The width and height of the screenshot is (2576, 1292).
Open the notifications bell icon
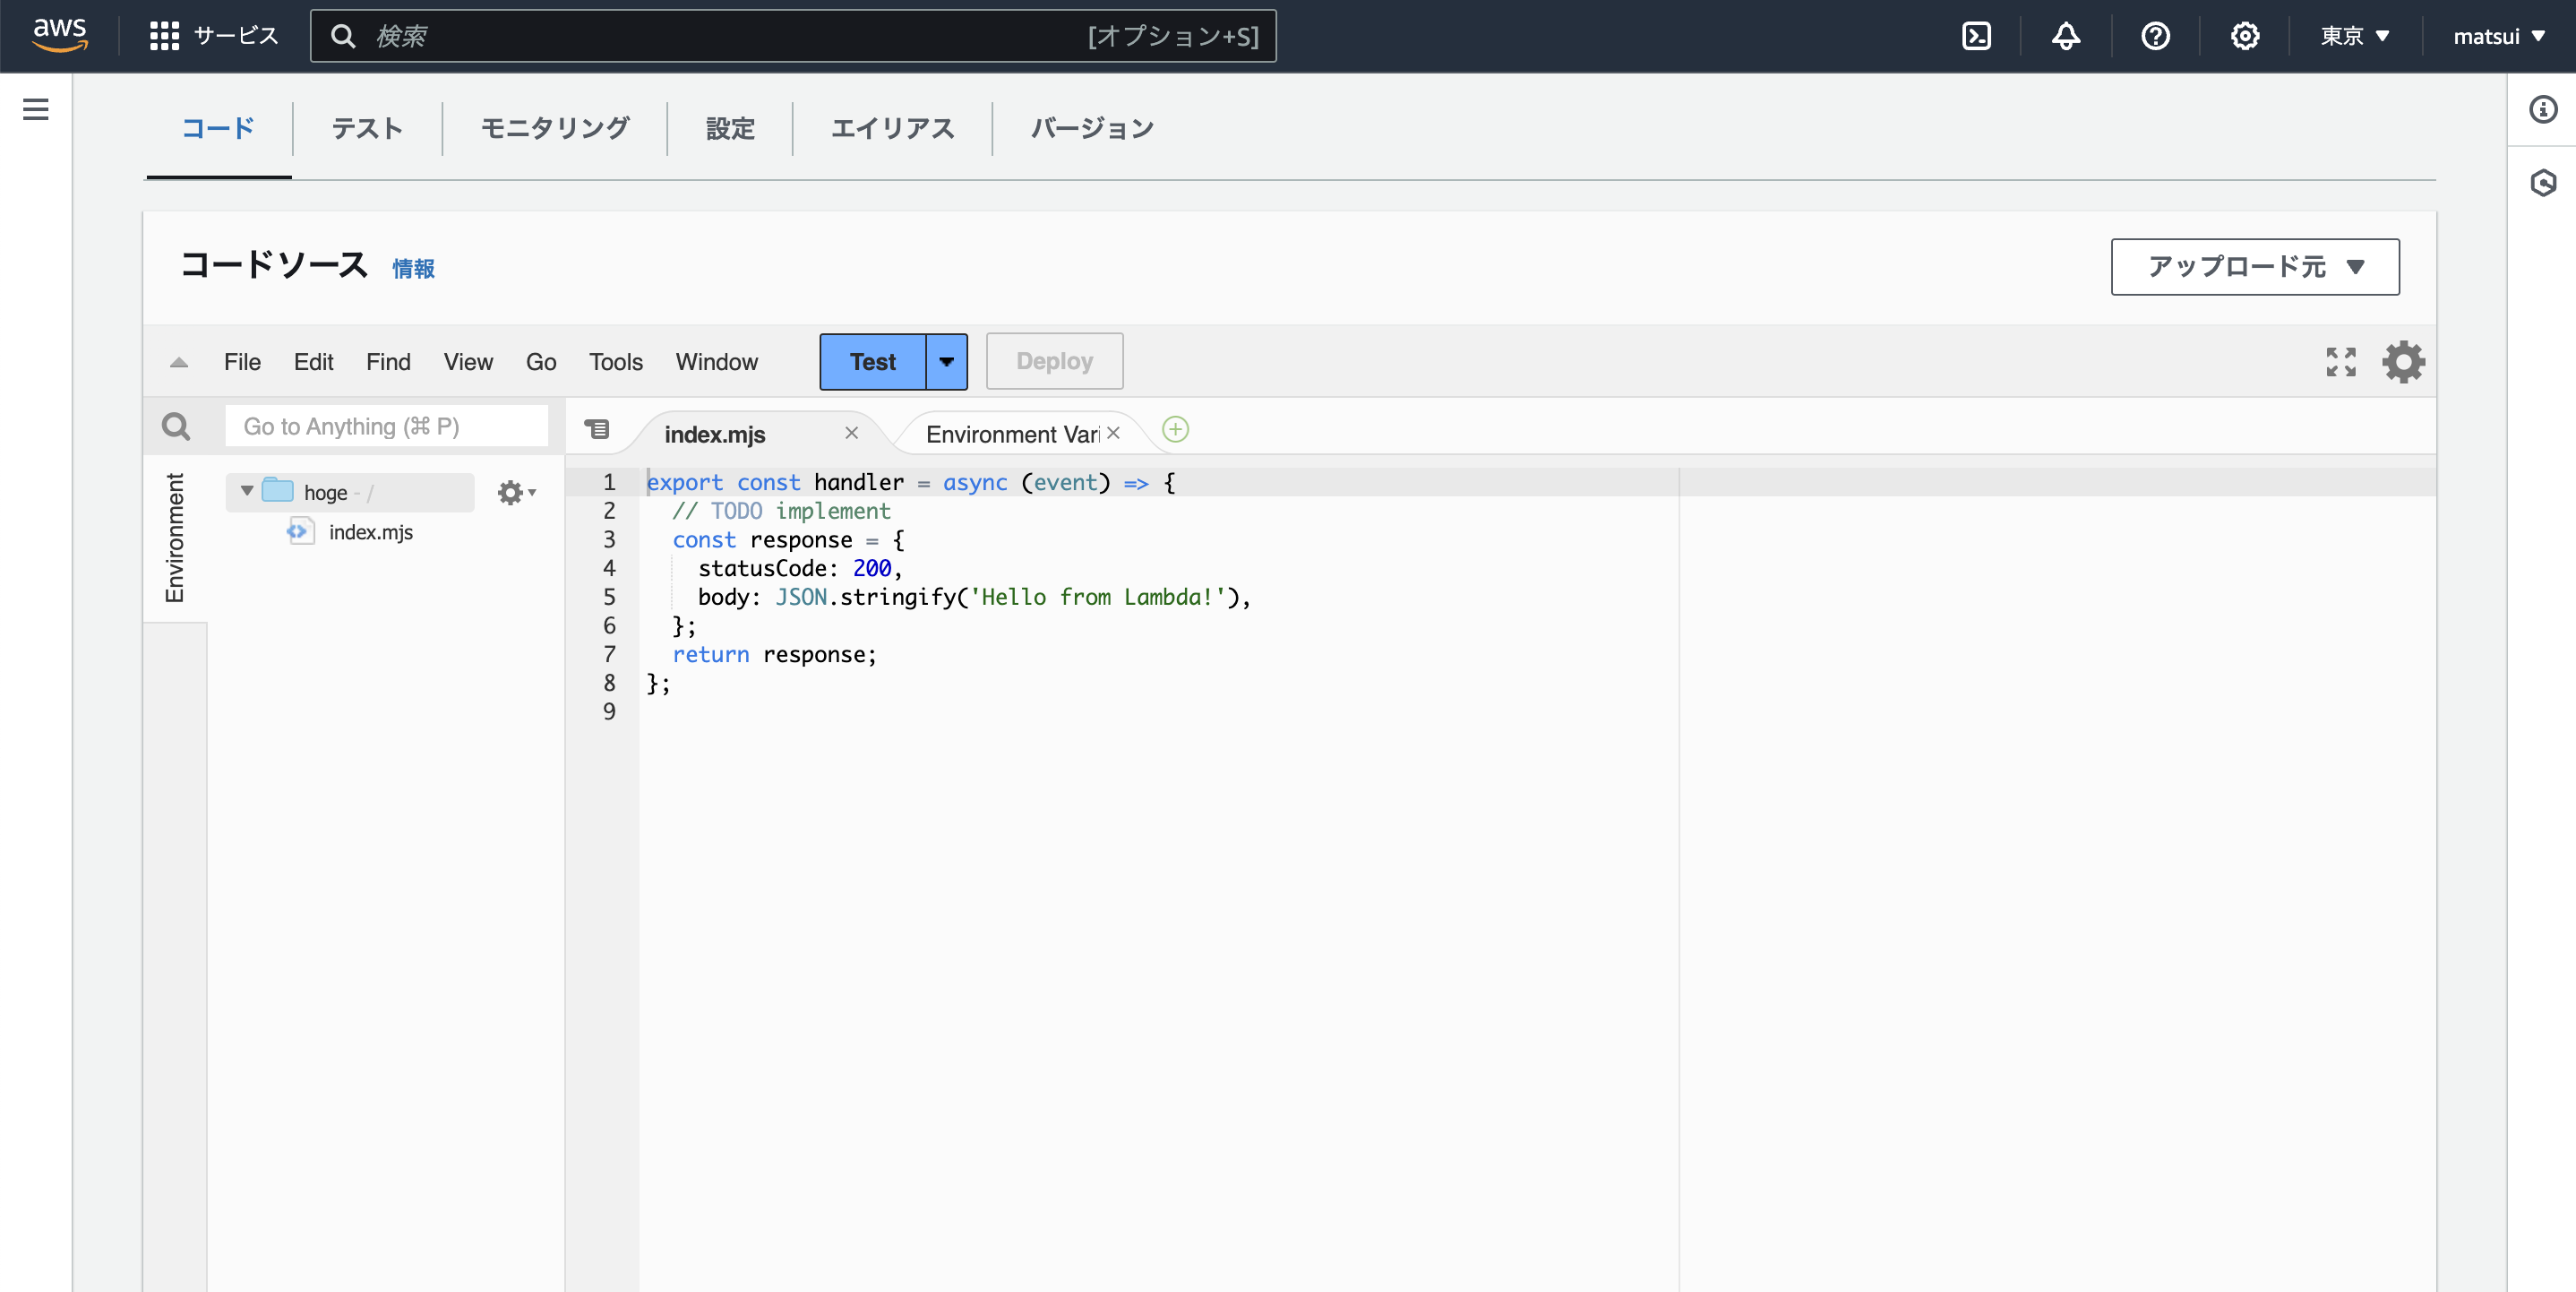(x=2066, y=35)
